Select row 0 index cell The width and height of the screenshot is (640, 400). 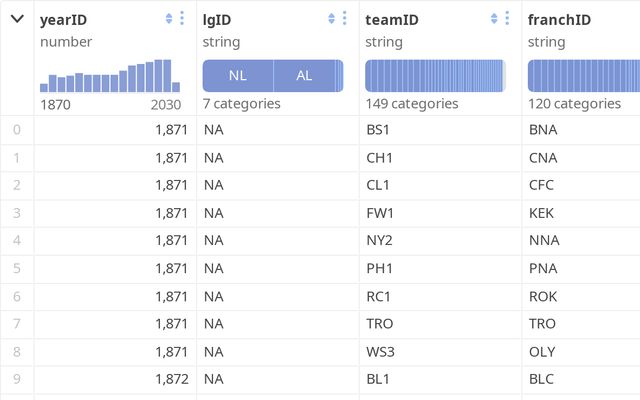(x=16, y=129)
